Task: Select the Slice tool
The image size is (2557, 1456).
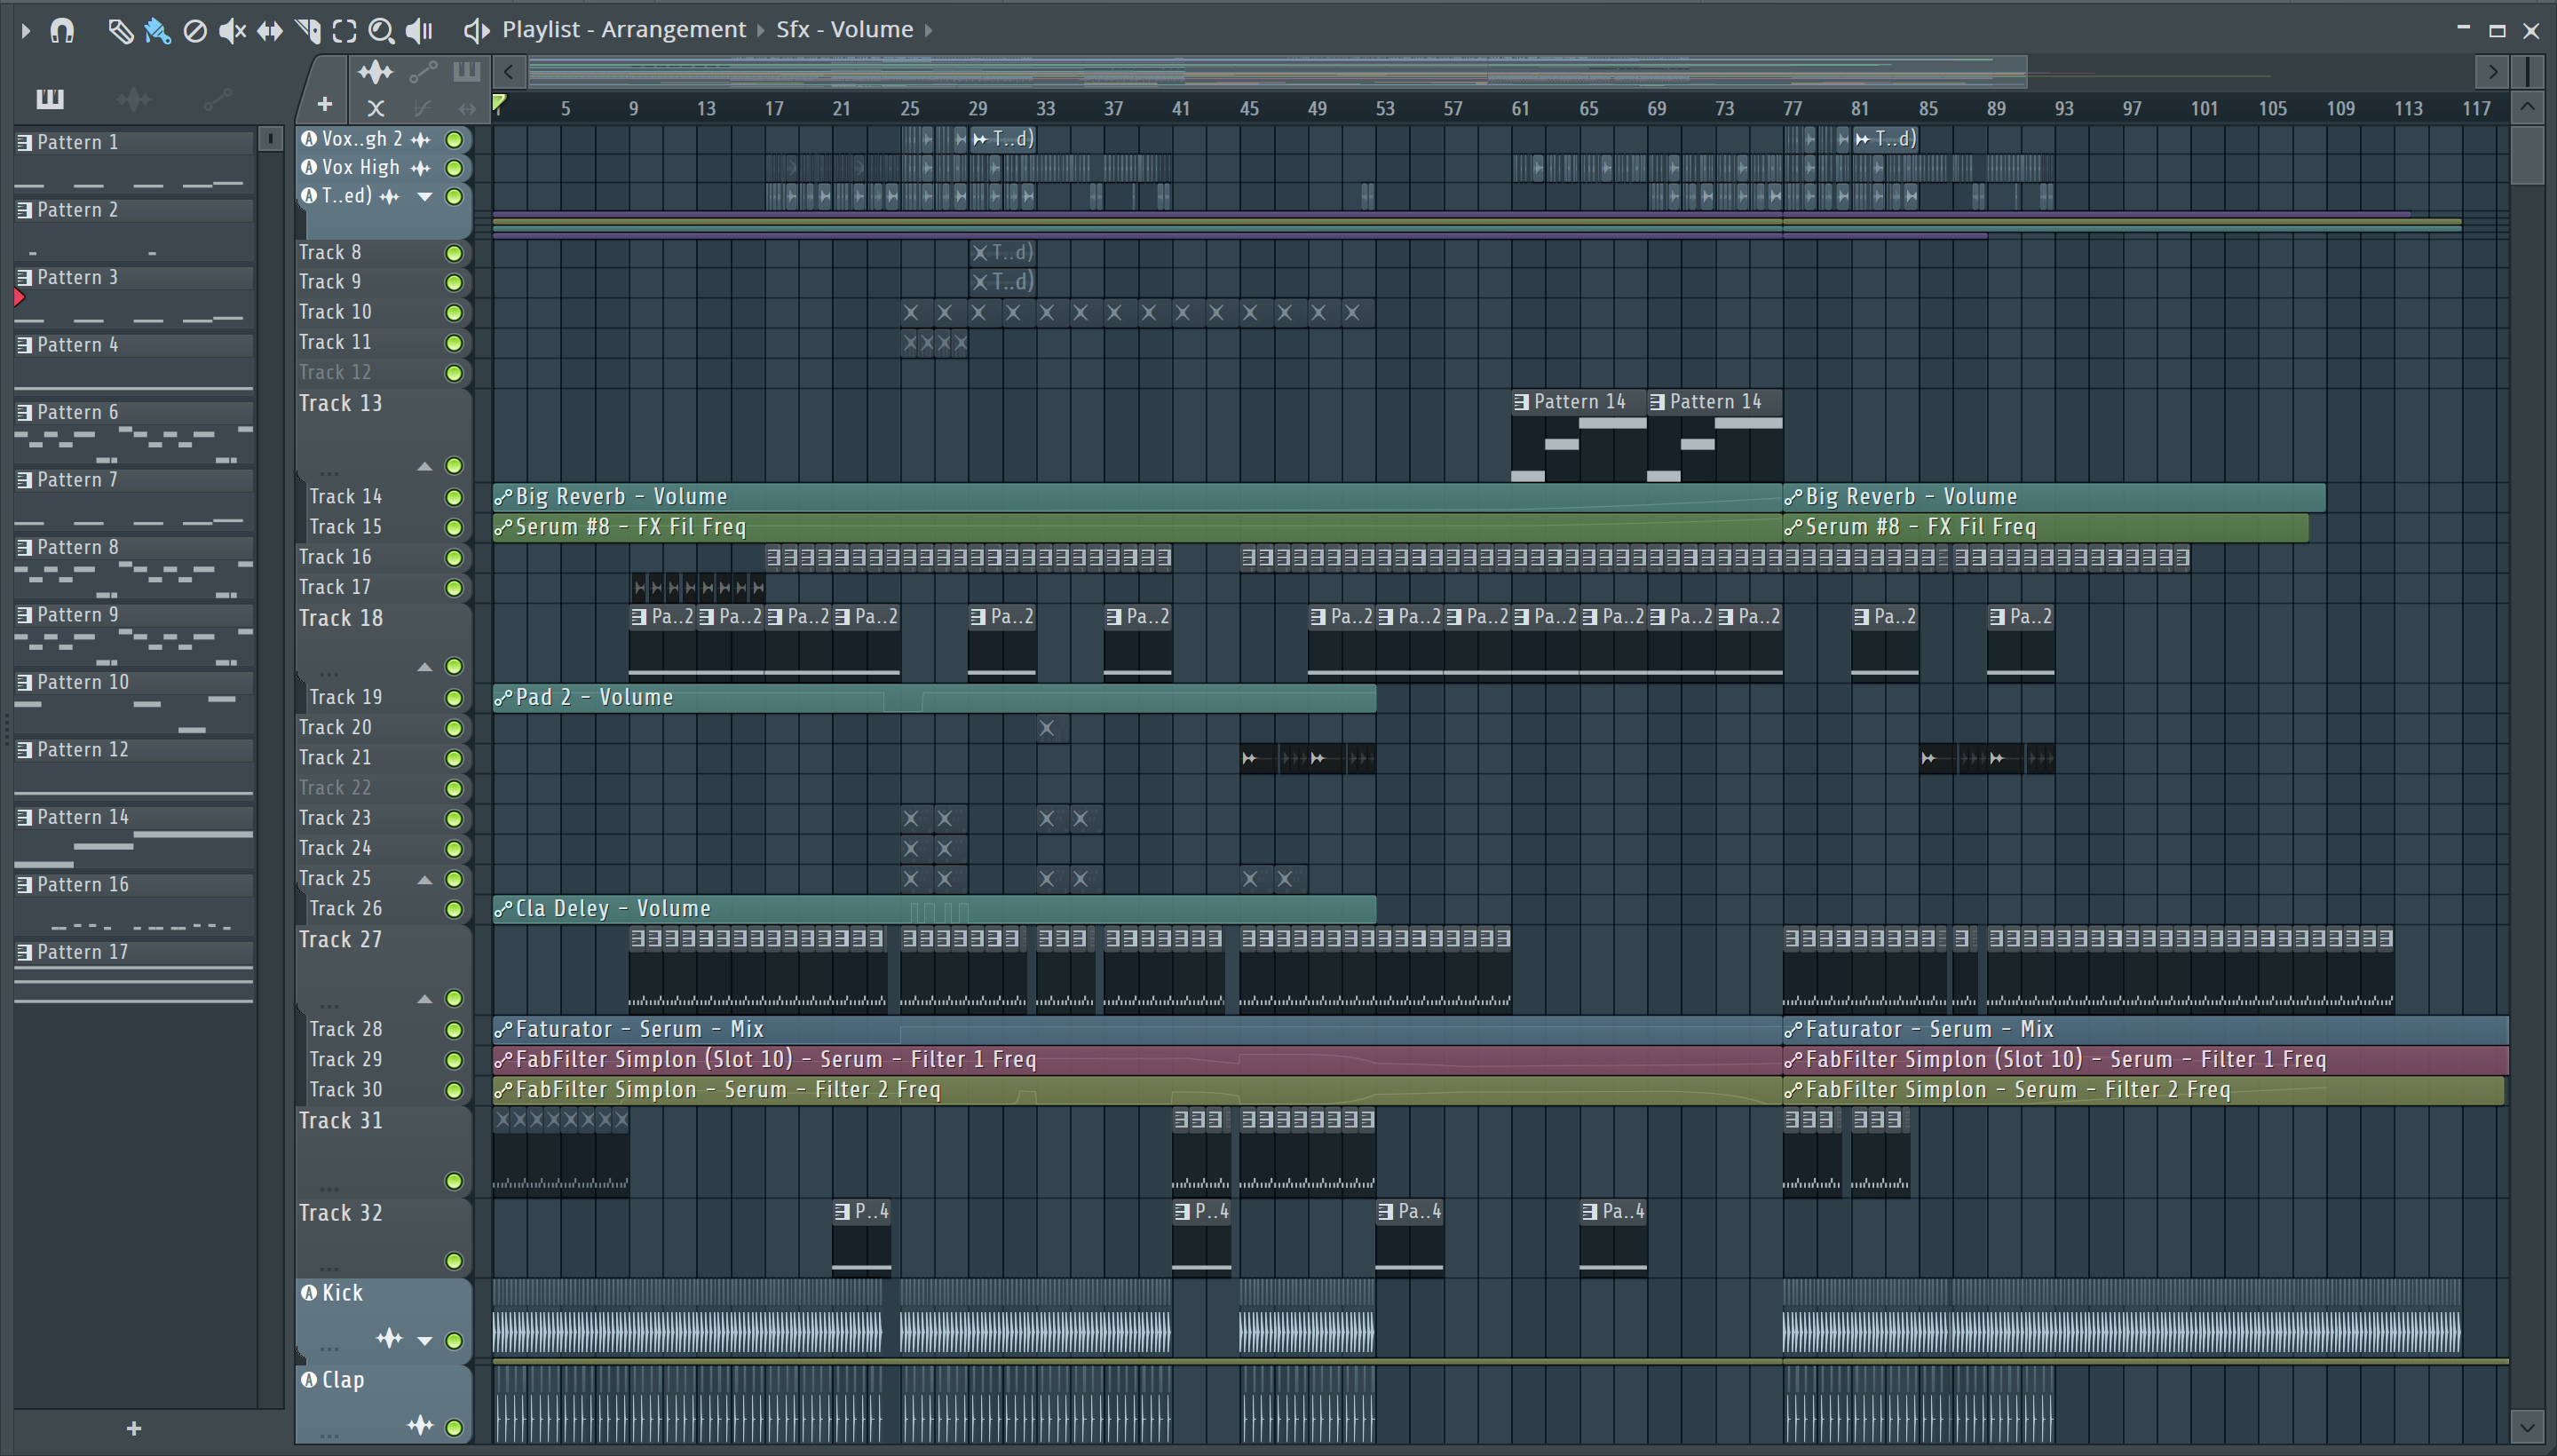Action: pyautogui.click(x=307, y=31)
